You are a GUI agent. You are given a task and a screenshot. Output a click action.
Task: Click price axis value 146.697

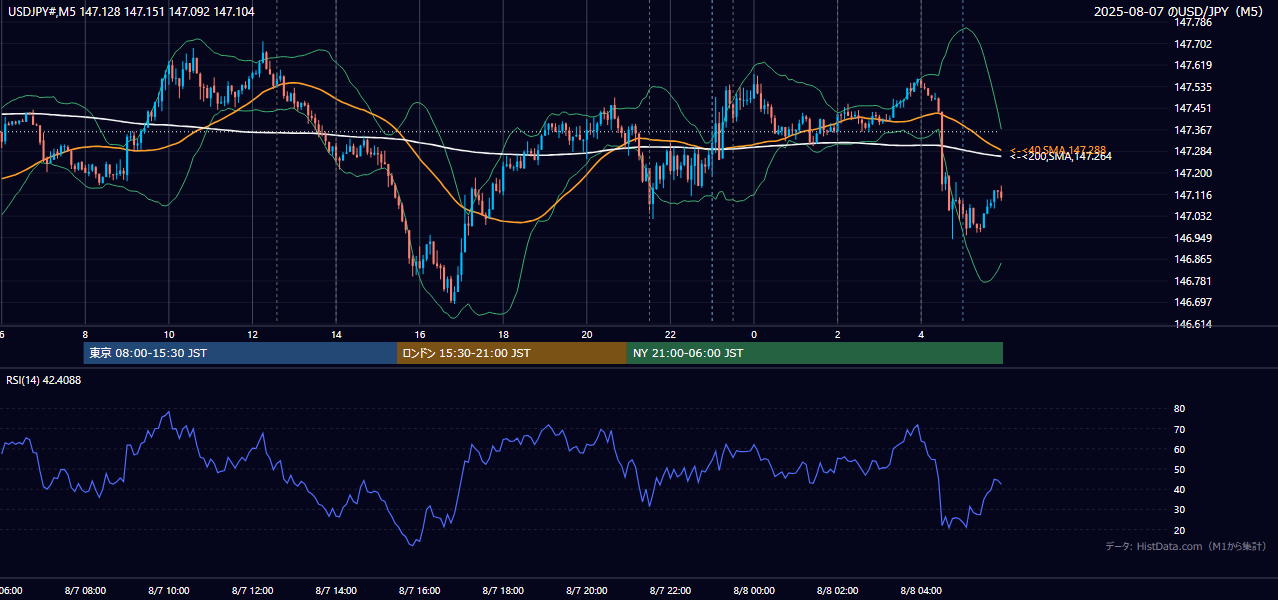tap(1193, 302)
